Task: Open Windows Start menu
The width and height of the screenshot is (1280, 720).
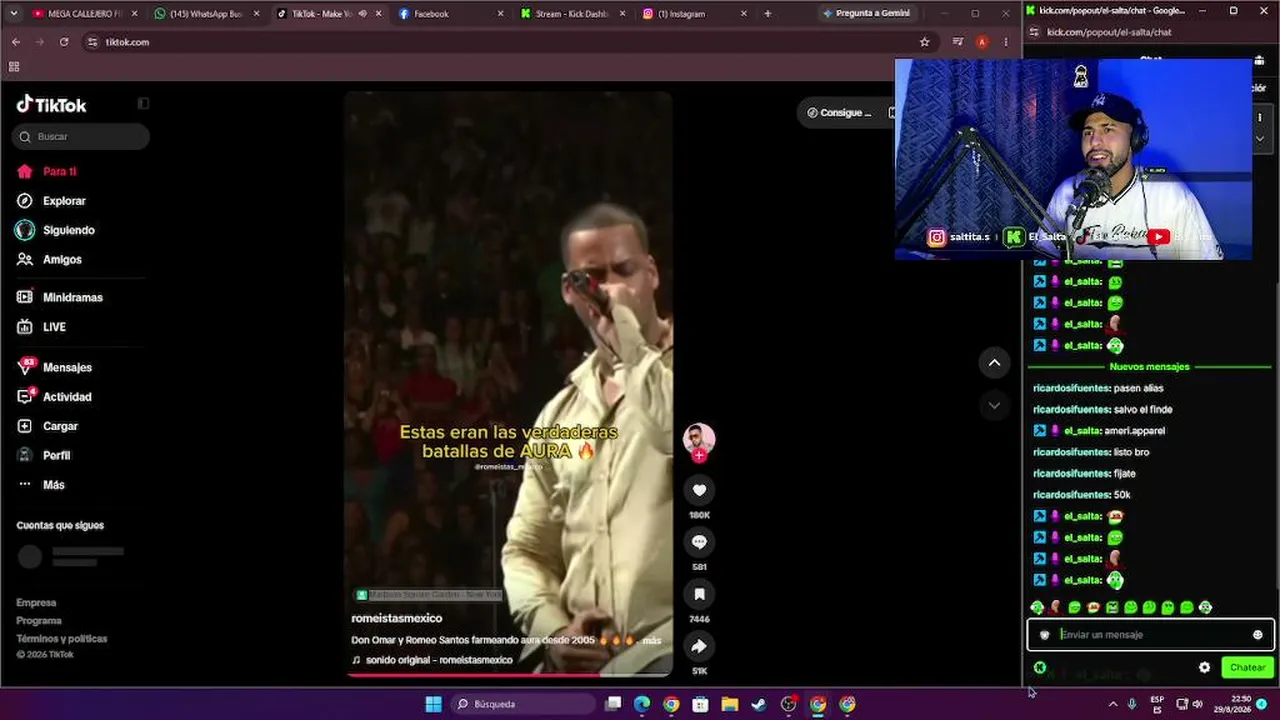Action: coord(433,704)
